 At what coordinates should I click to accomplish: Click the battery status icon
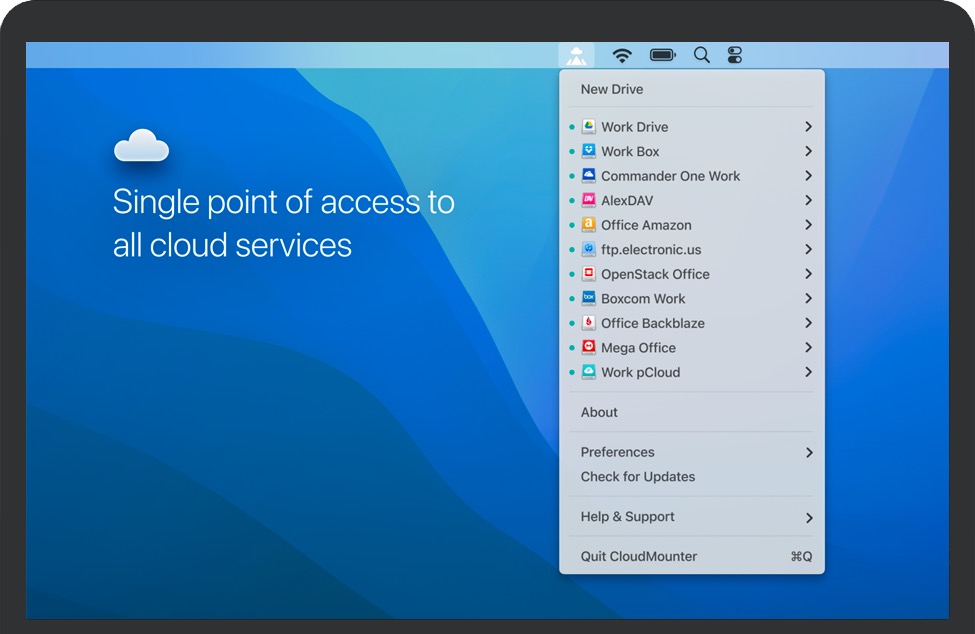(663, 55)
